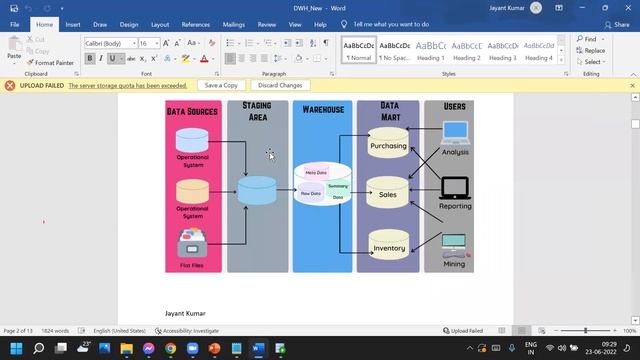Apply strikethrough formatting

tap(131, 59)
